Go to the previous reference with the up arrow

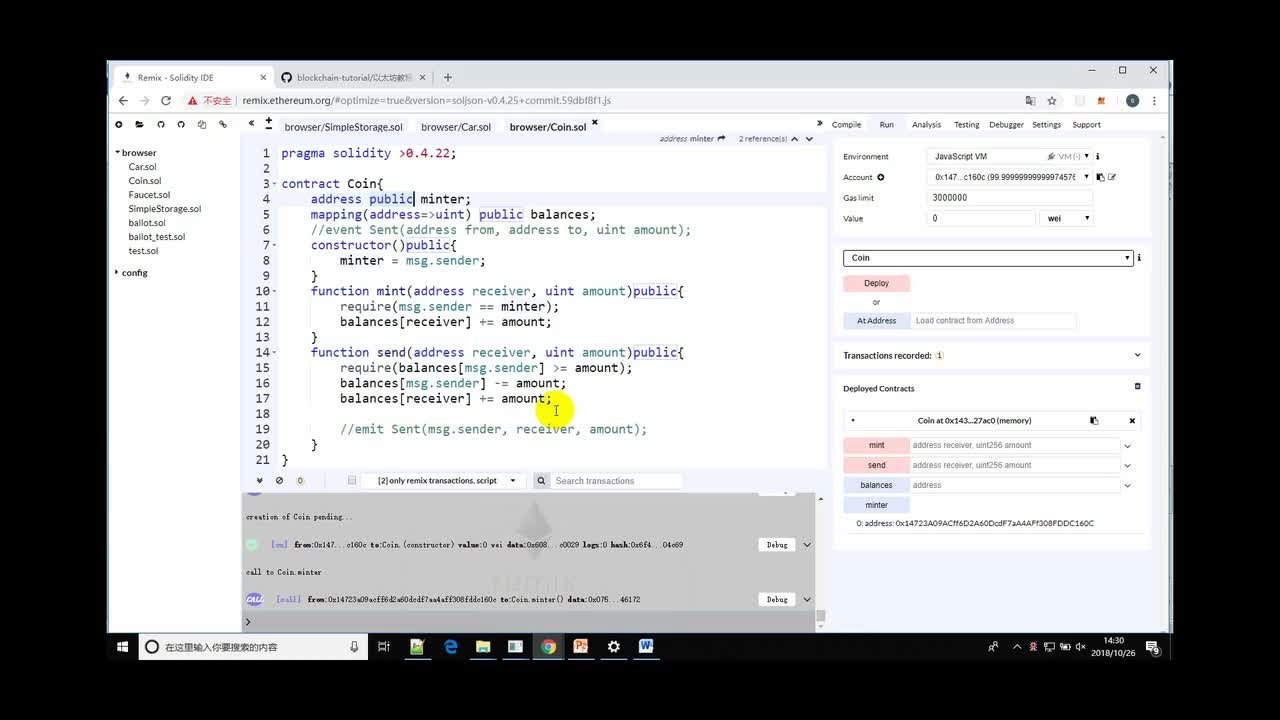(795, 139)
